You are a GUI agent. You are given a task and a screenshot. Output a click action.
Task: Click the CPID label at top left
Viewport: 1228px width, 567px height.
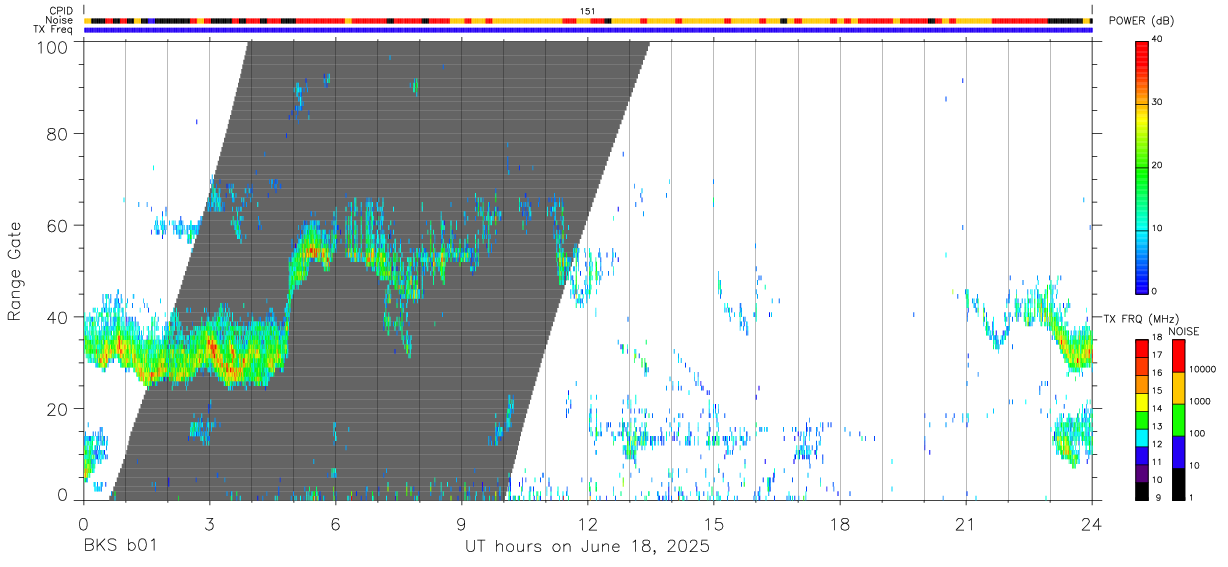click(61, 11)
